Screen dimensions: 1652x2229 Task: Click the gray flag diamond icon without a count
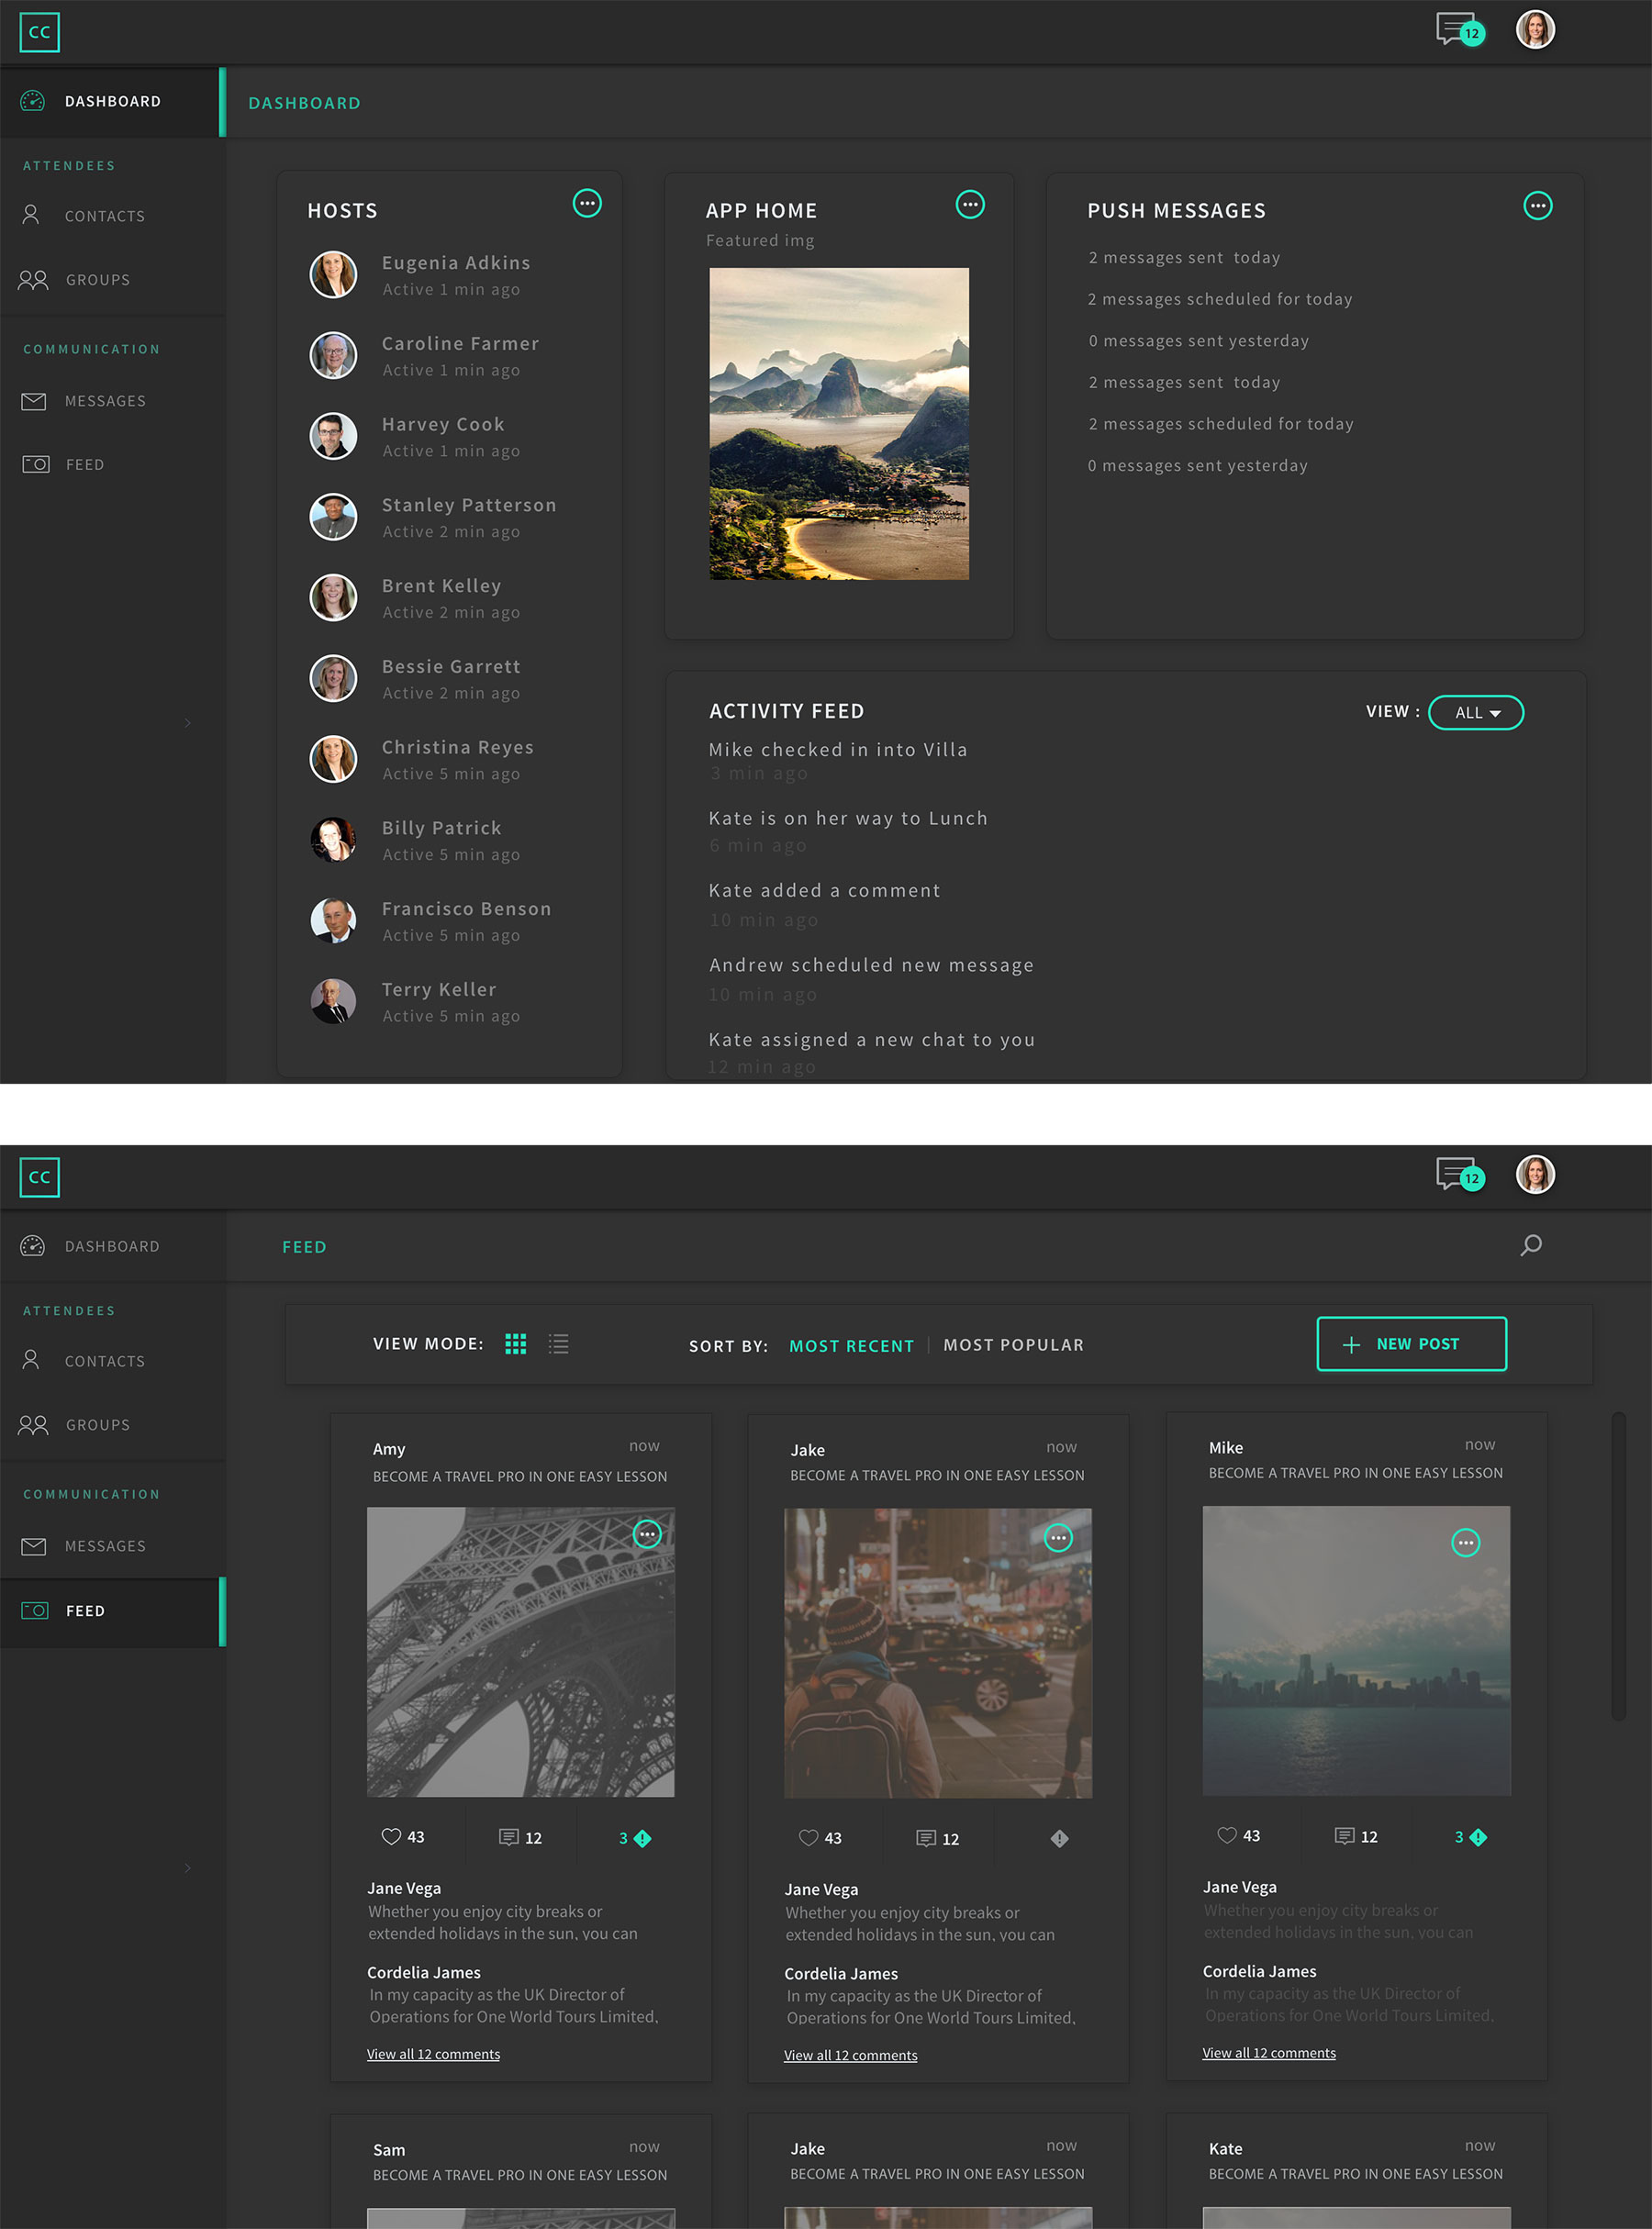click(x=1059, y=1838)
